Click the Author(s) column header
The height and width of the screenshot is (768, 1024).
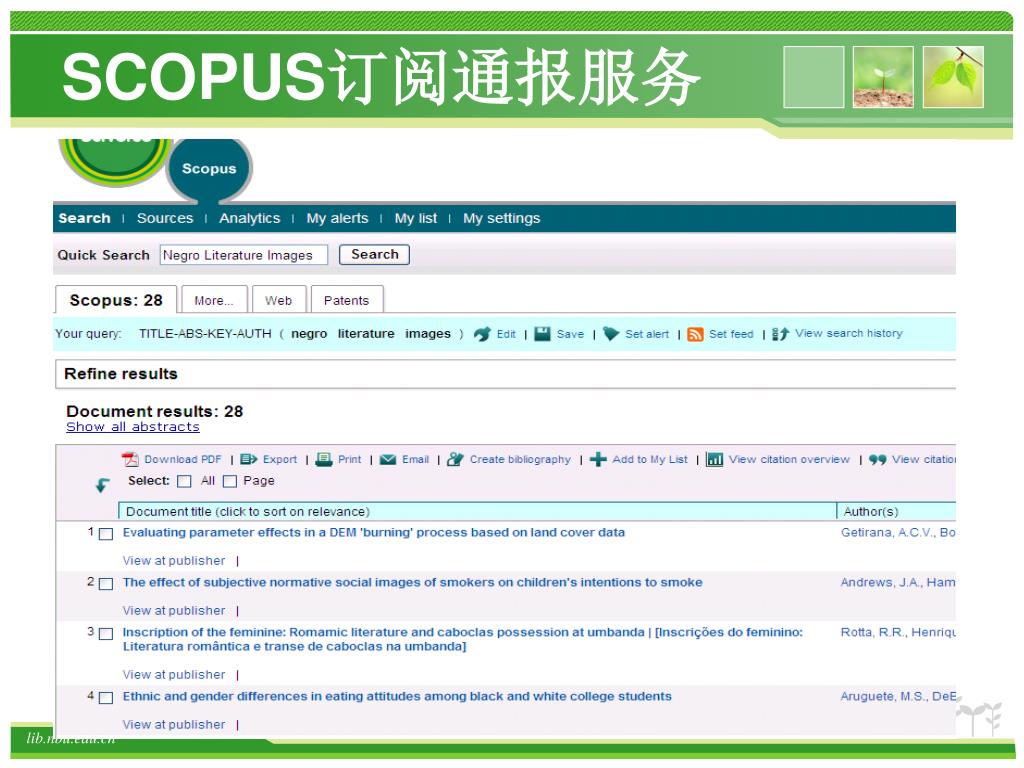pos(896,511)
